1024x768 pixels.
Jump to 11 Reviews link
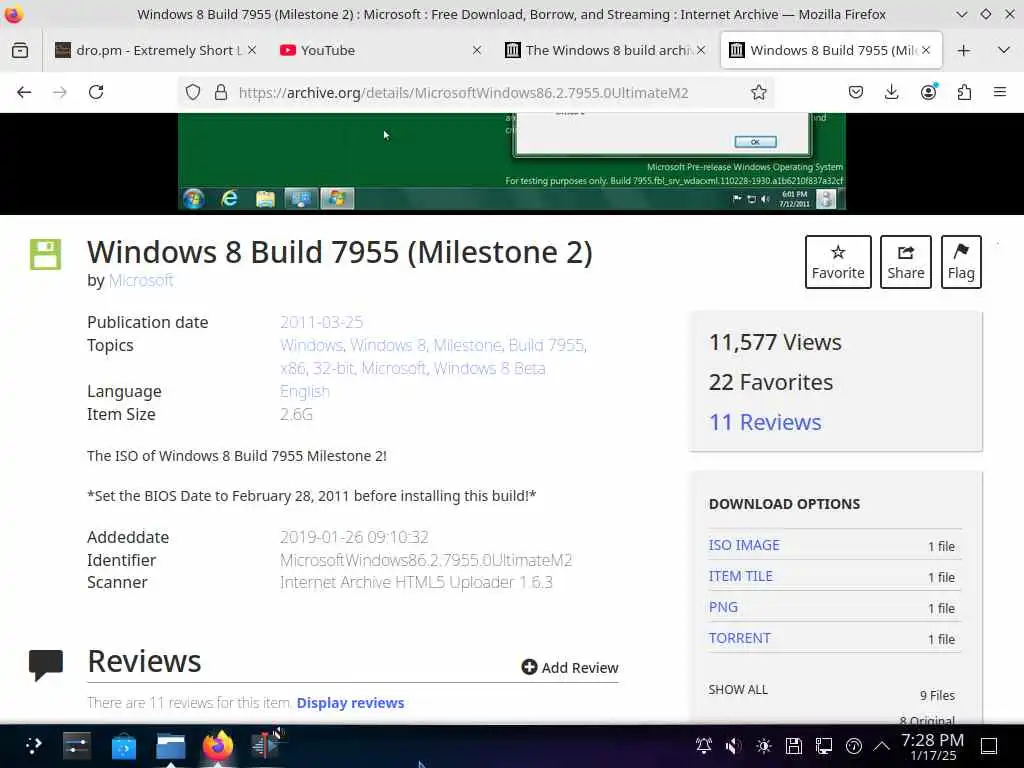tap(765, 422)
